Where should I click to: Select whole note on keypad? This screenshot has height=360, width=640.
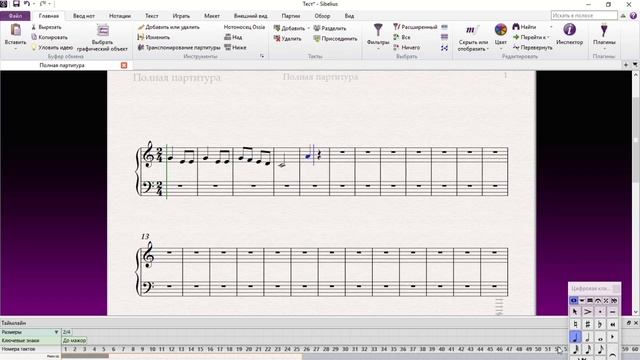pyautogui.click(x=600, y=338)
